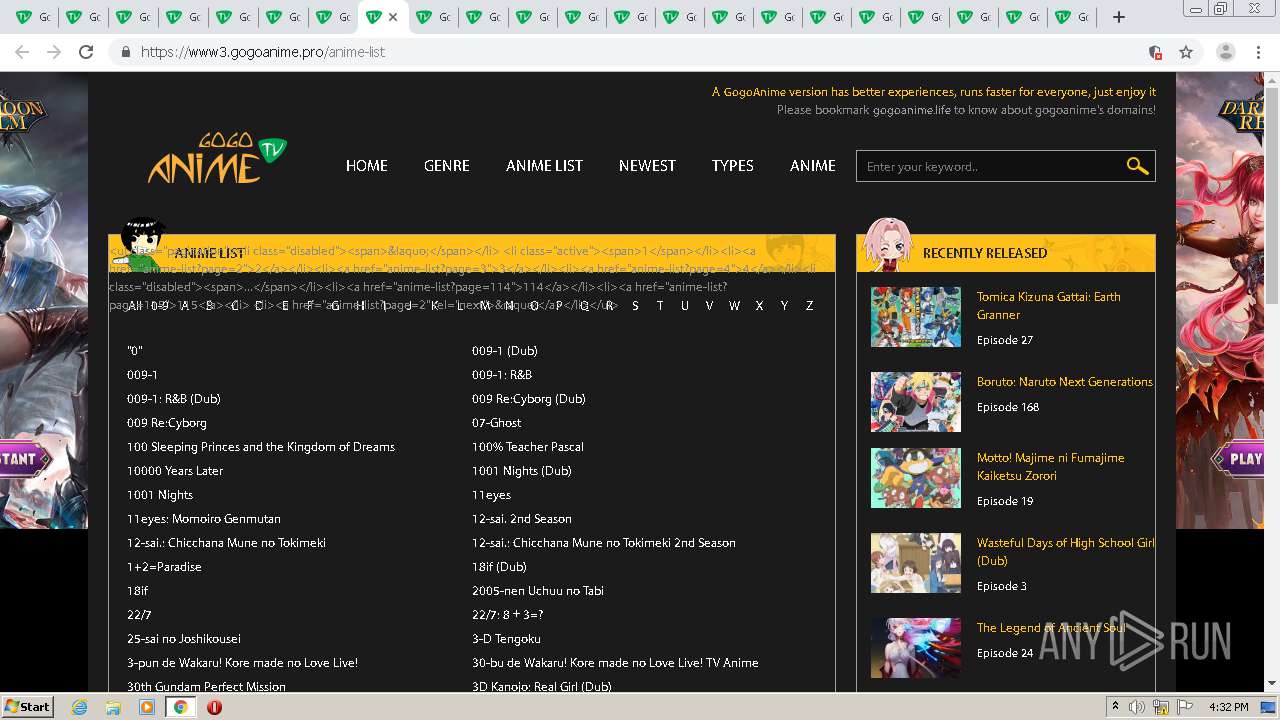The image size is (1280, 720).
Task: Open "18if (Dub)" anime entry
Action: point(499,567)
